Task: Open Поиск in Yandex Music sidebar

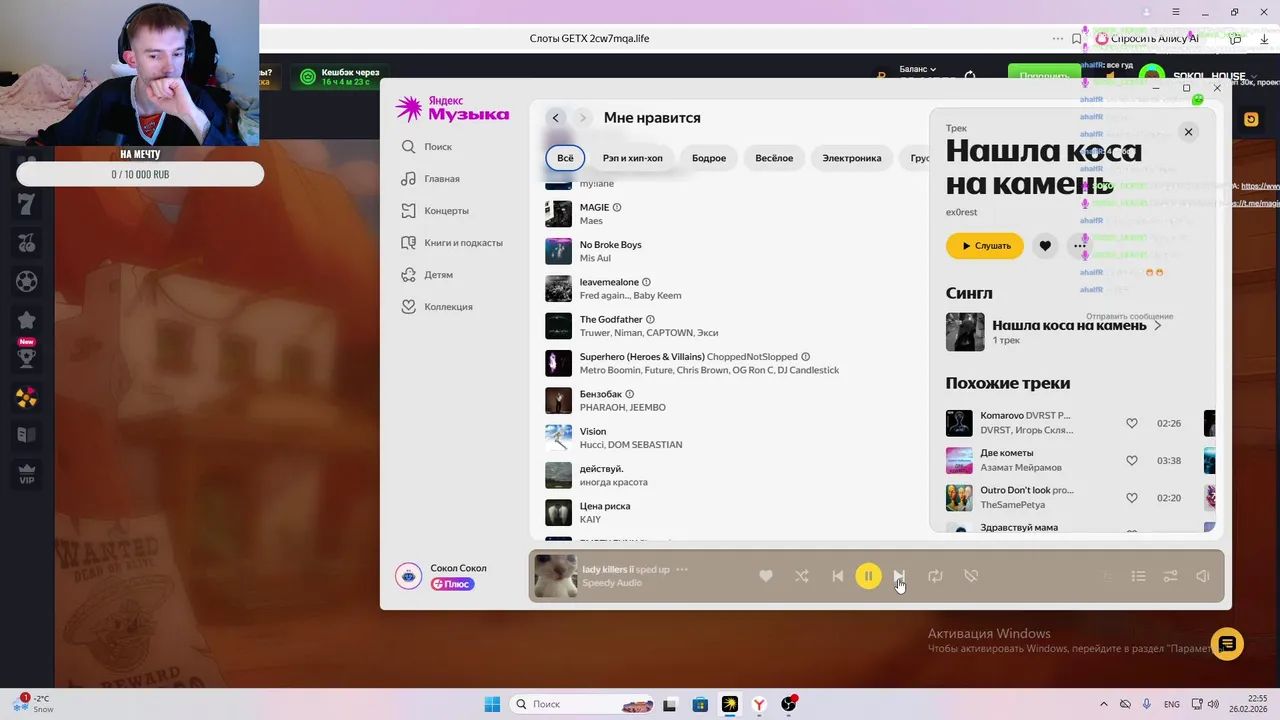Action: 427,147
